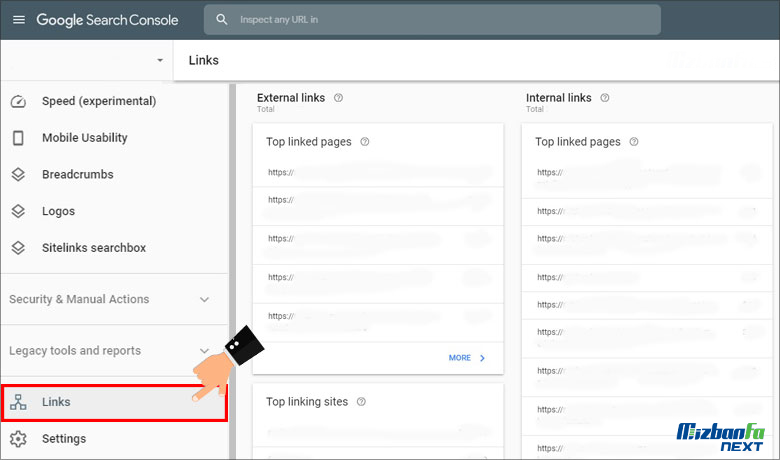Select Mobile Usability in the sidebar
This screenshot has width=780, height=460.
[x=85, y=138]
